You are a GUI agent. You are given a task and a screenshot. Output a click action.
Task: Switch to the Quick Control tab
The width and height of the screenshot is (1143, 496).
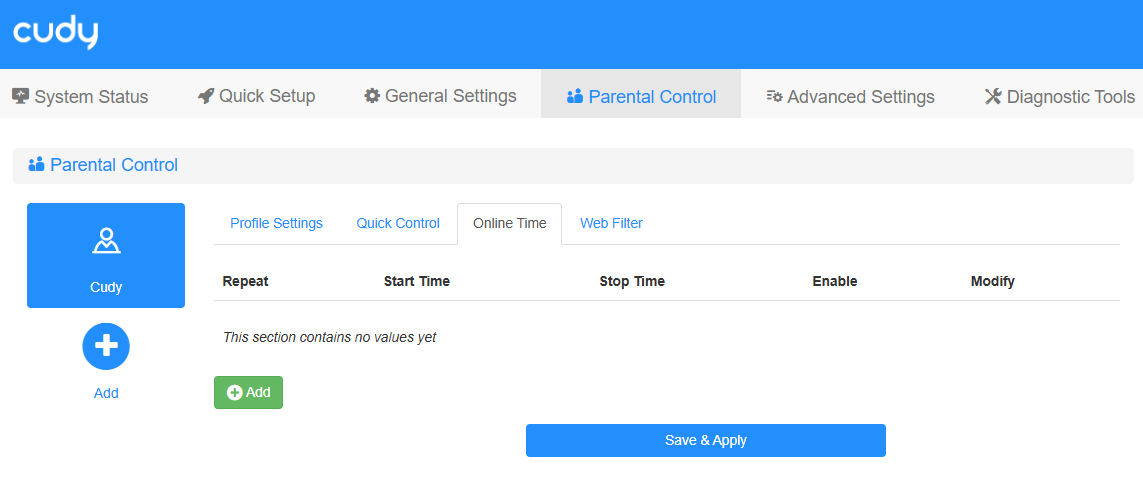(398, 223)
